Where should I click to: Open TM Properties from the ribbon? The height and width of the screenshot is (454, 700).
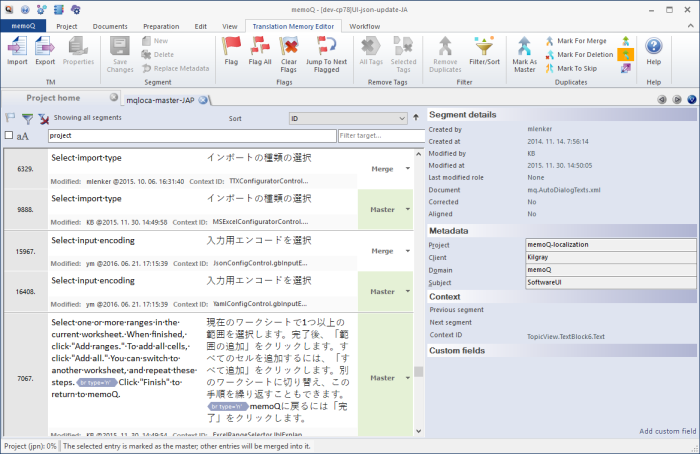(78, 50)
